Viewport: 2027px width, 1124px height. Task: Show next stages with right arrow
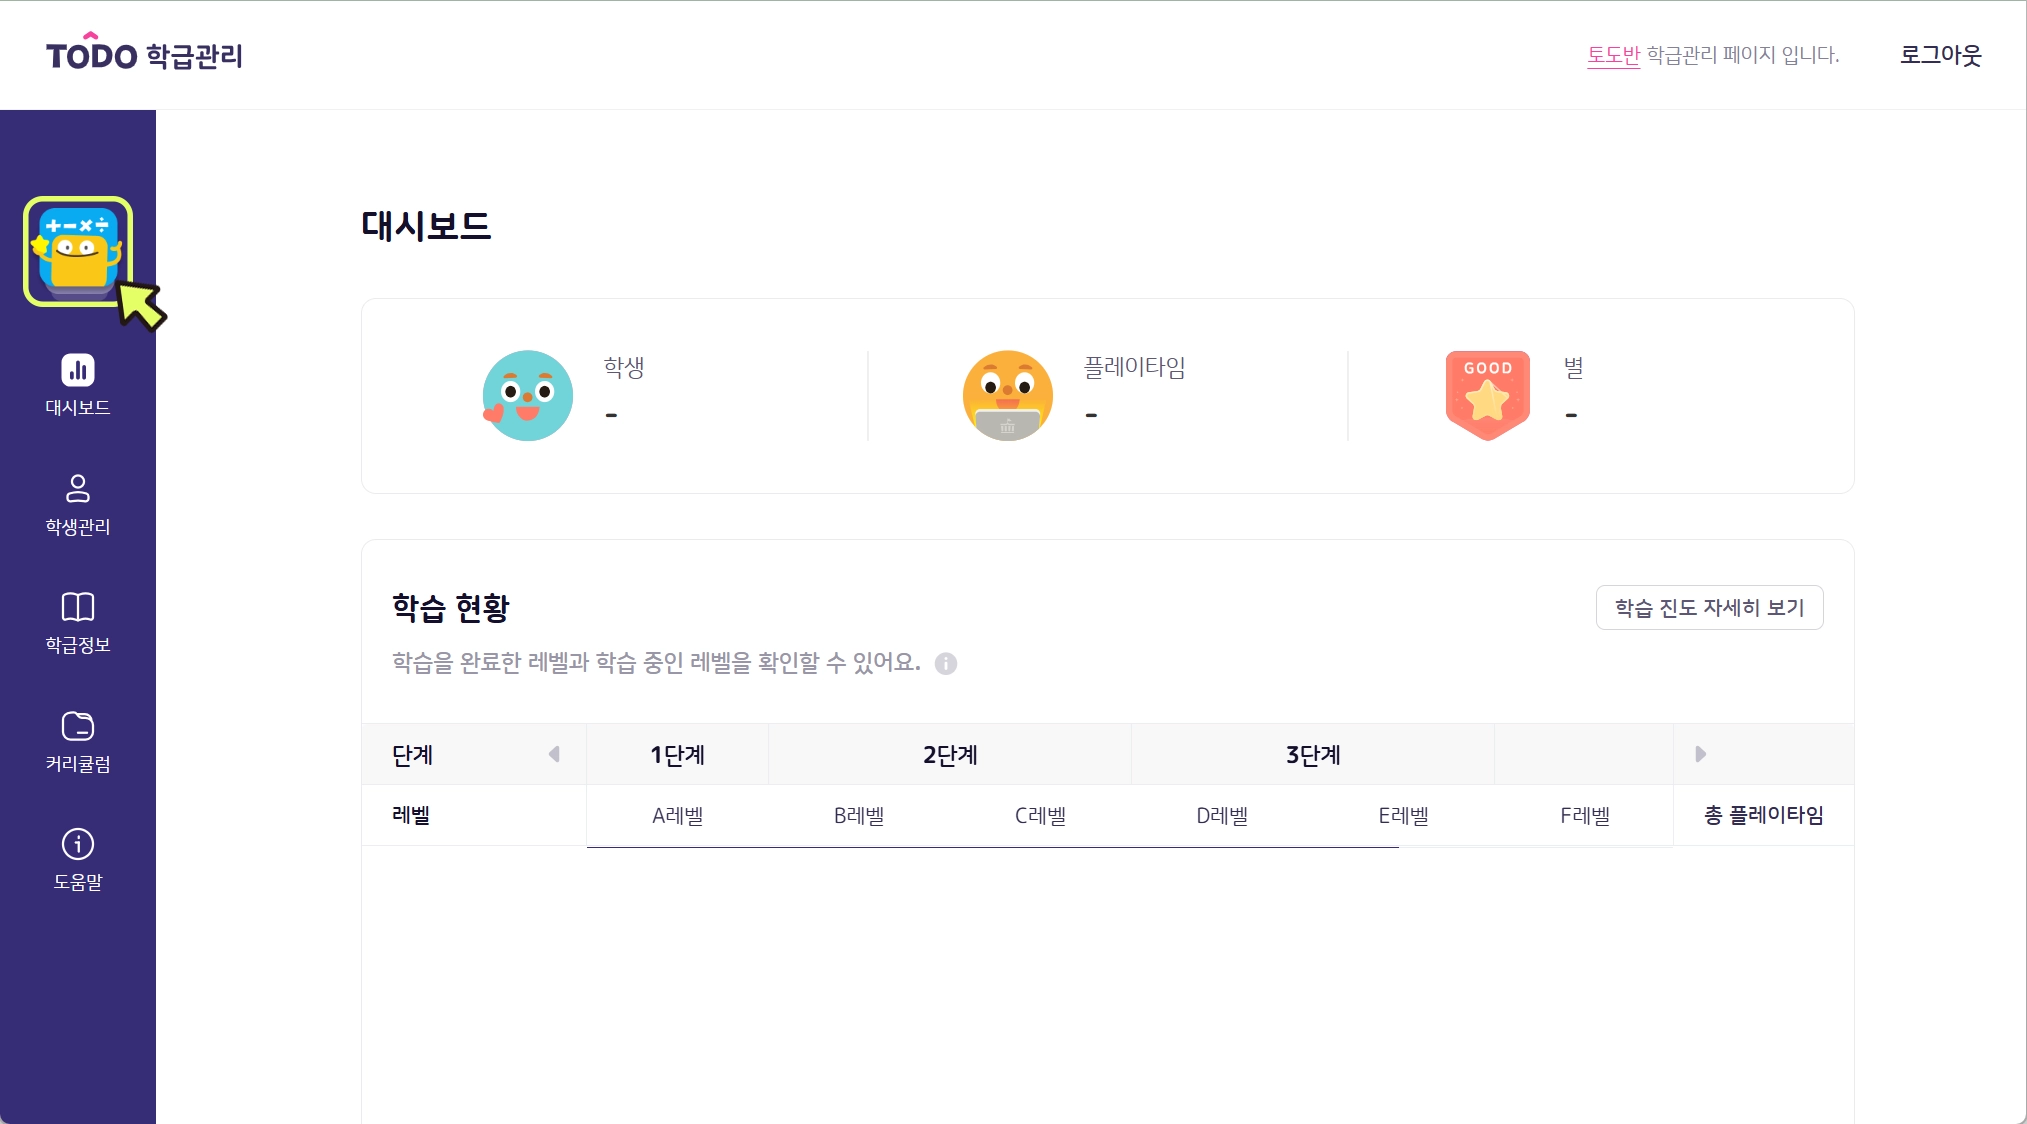(1700, 754)
